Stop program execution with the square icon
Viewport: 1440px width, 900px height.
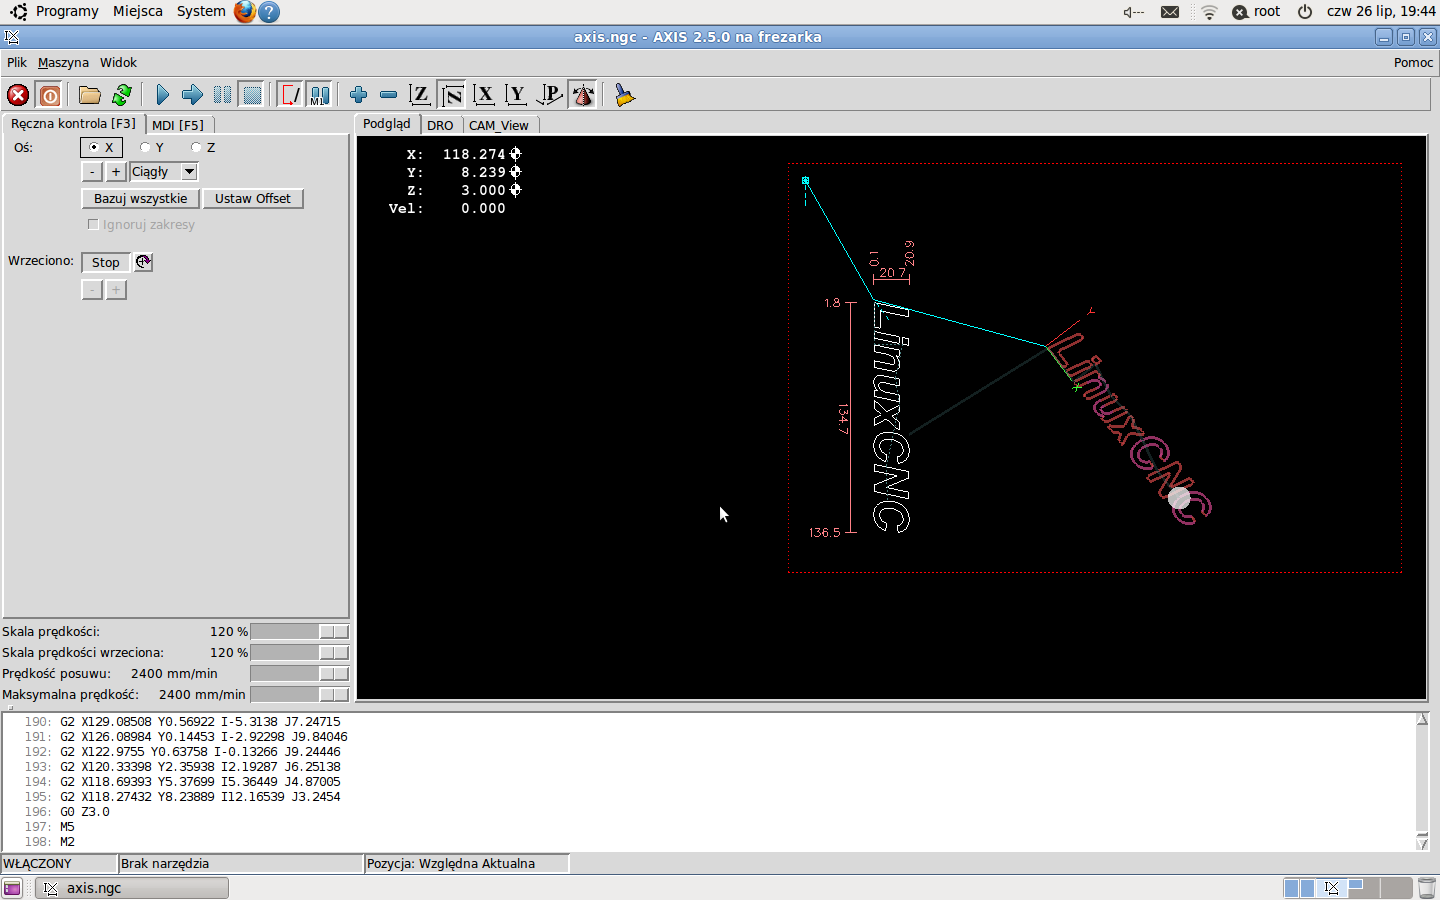(252, 95)
